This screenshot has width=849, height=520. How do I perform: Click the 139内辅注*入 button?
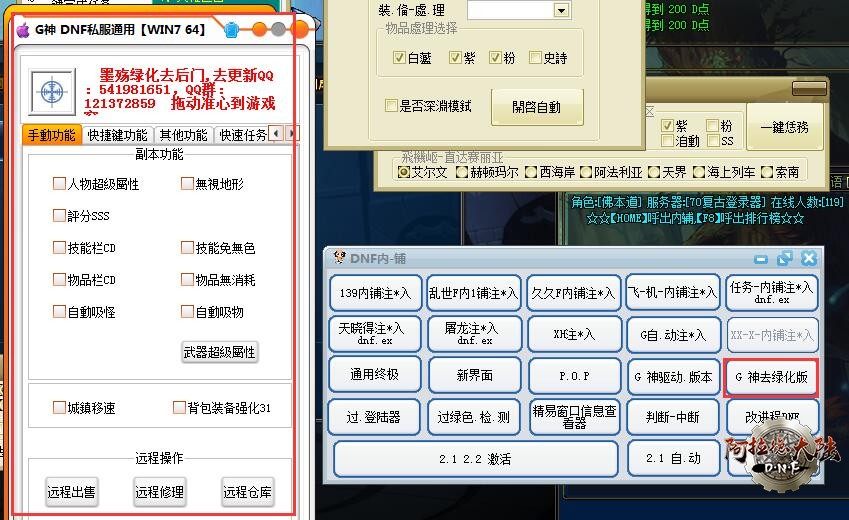(375, 293)
